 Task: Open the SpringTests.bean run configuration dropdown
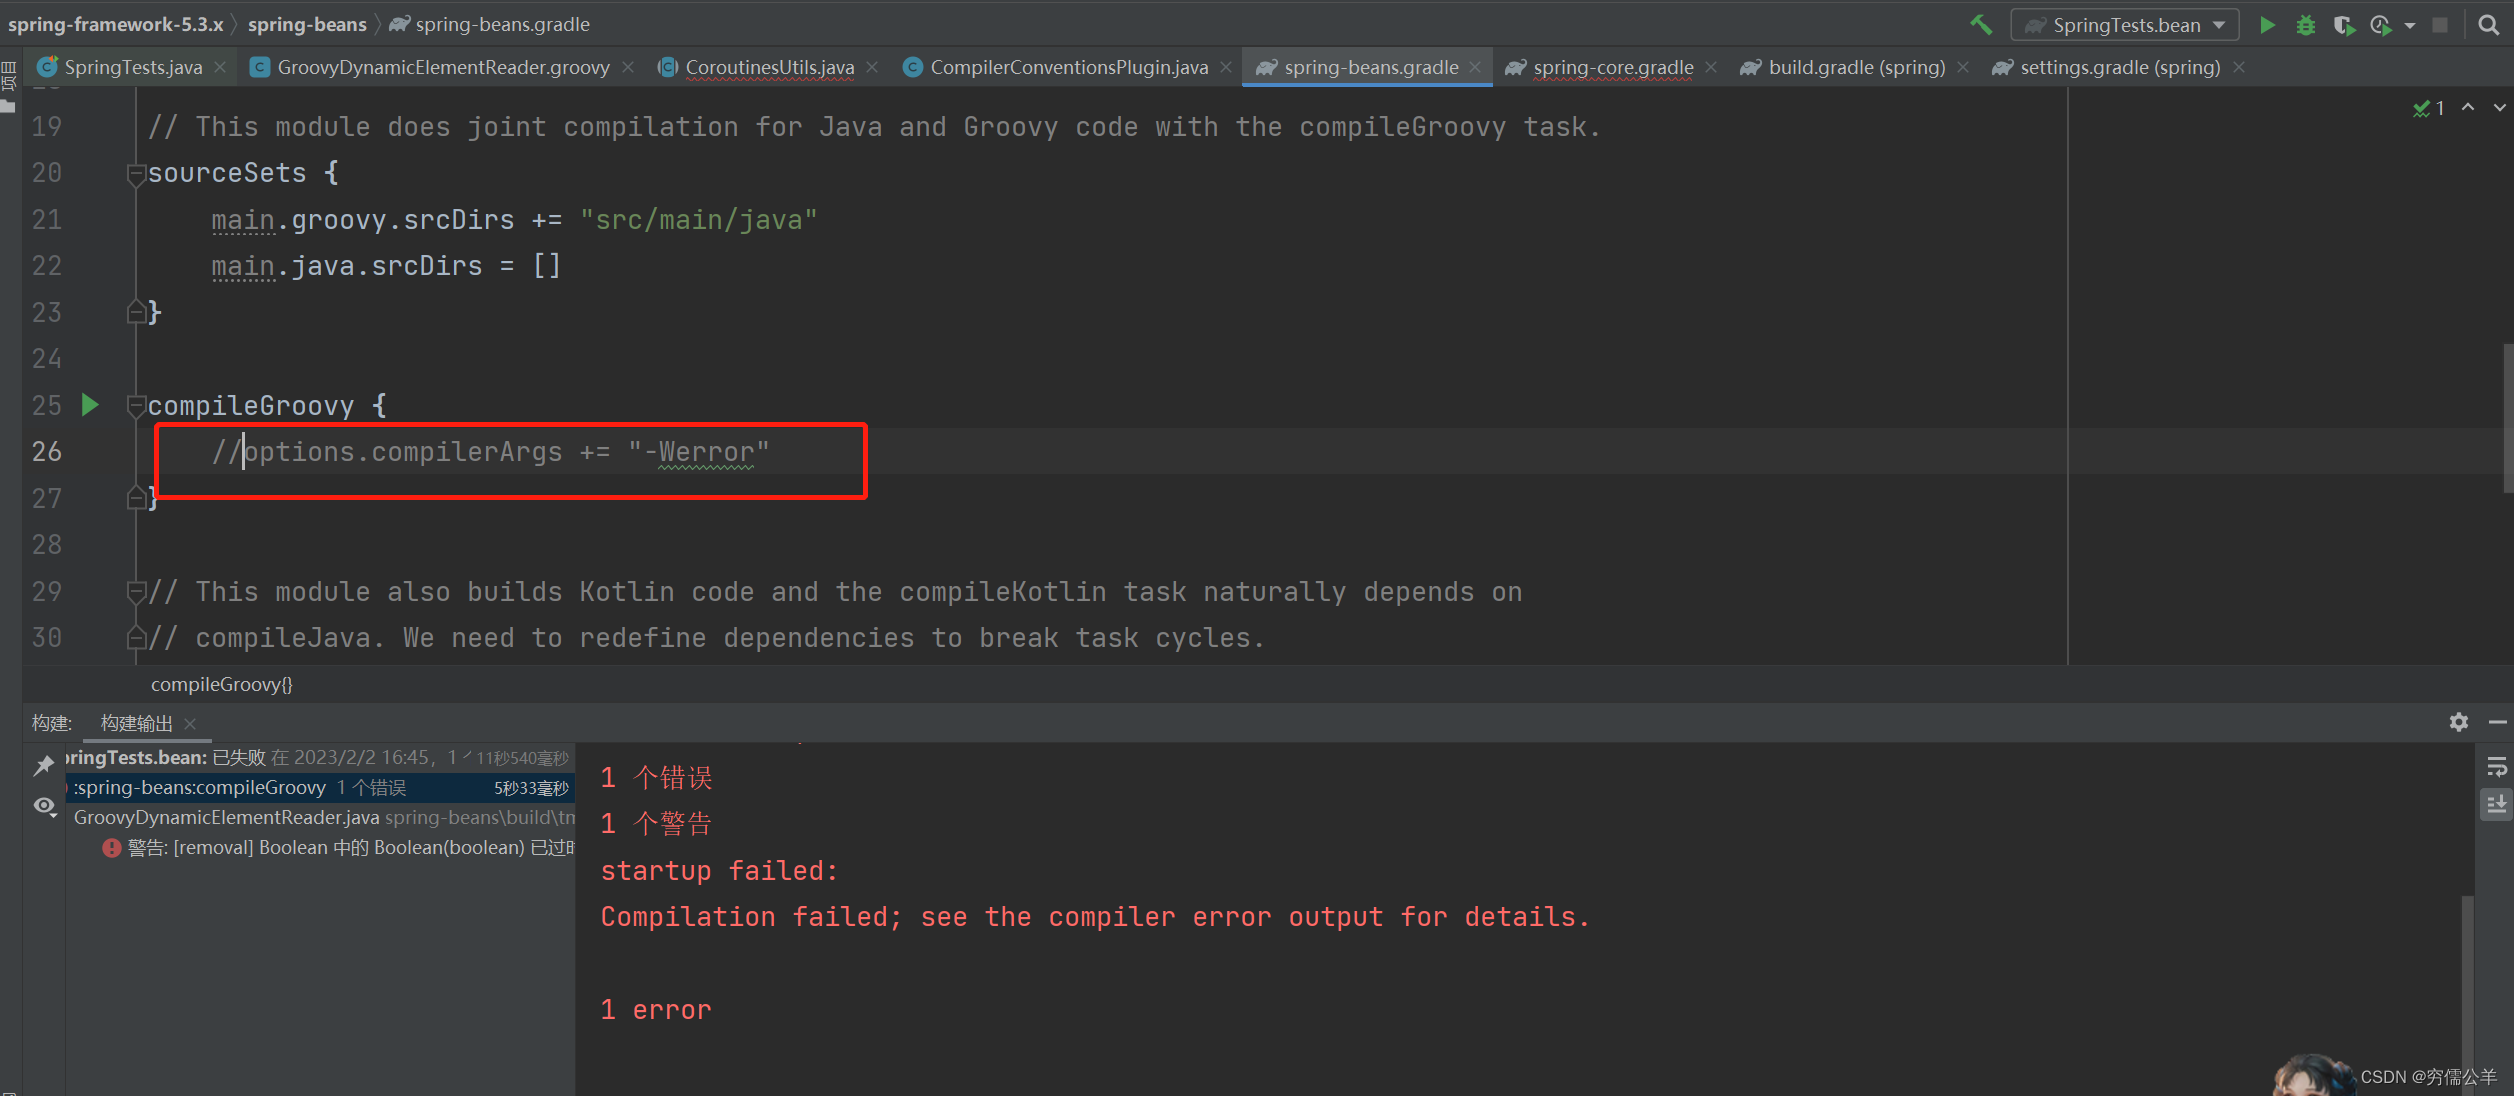pyautogui.click(x=2124, y=25)
